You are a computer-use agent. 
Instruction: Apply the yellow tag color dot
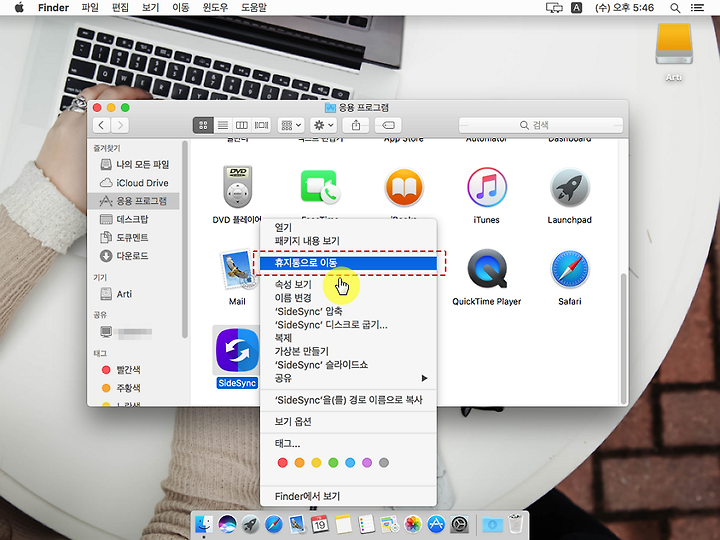(316, 462)
